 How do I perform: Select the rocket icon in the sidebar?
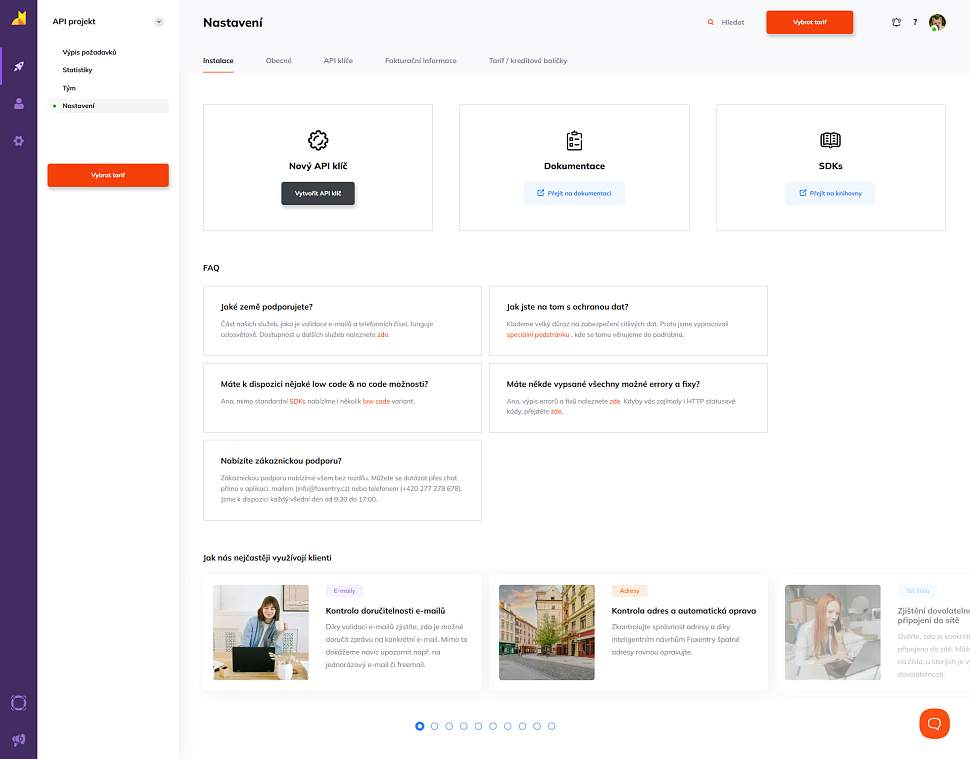(x=18, y=66)
